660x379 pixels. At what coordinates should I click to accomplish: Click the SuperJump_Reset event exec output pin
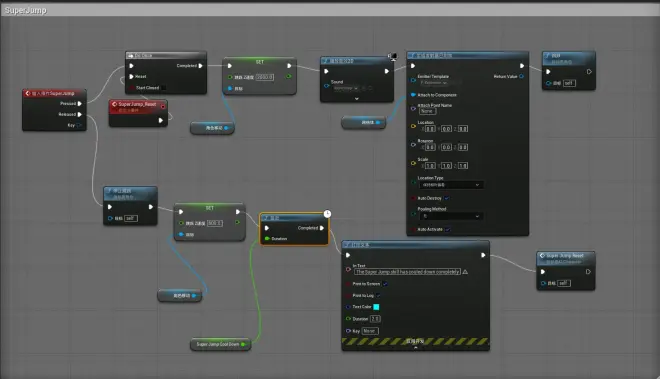(x=160, y=120)
